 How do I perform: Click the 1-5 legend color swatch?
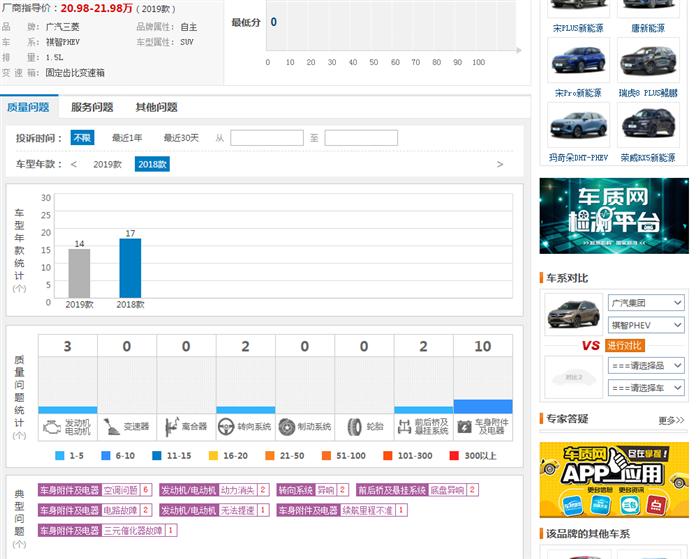click(59, 455)
